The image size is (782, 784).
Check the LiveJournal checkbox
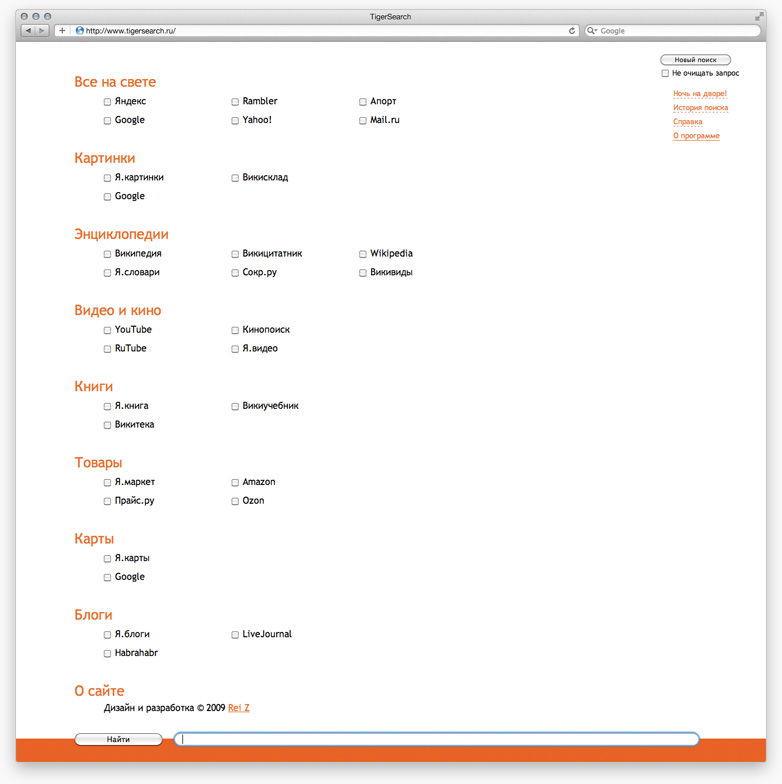235,634
